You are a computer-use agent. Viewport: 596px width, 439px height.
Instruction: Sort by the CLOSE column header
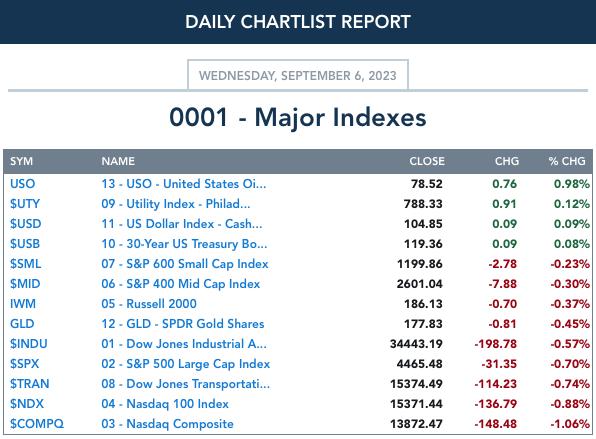point(427,161)
